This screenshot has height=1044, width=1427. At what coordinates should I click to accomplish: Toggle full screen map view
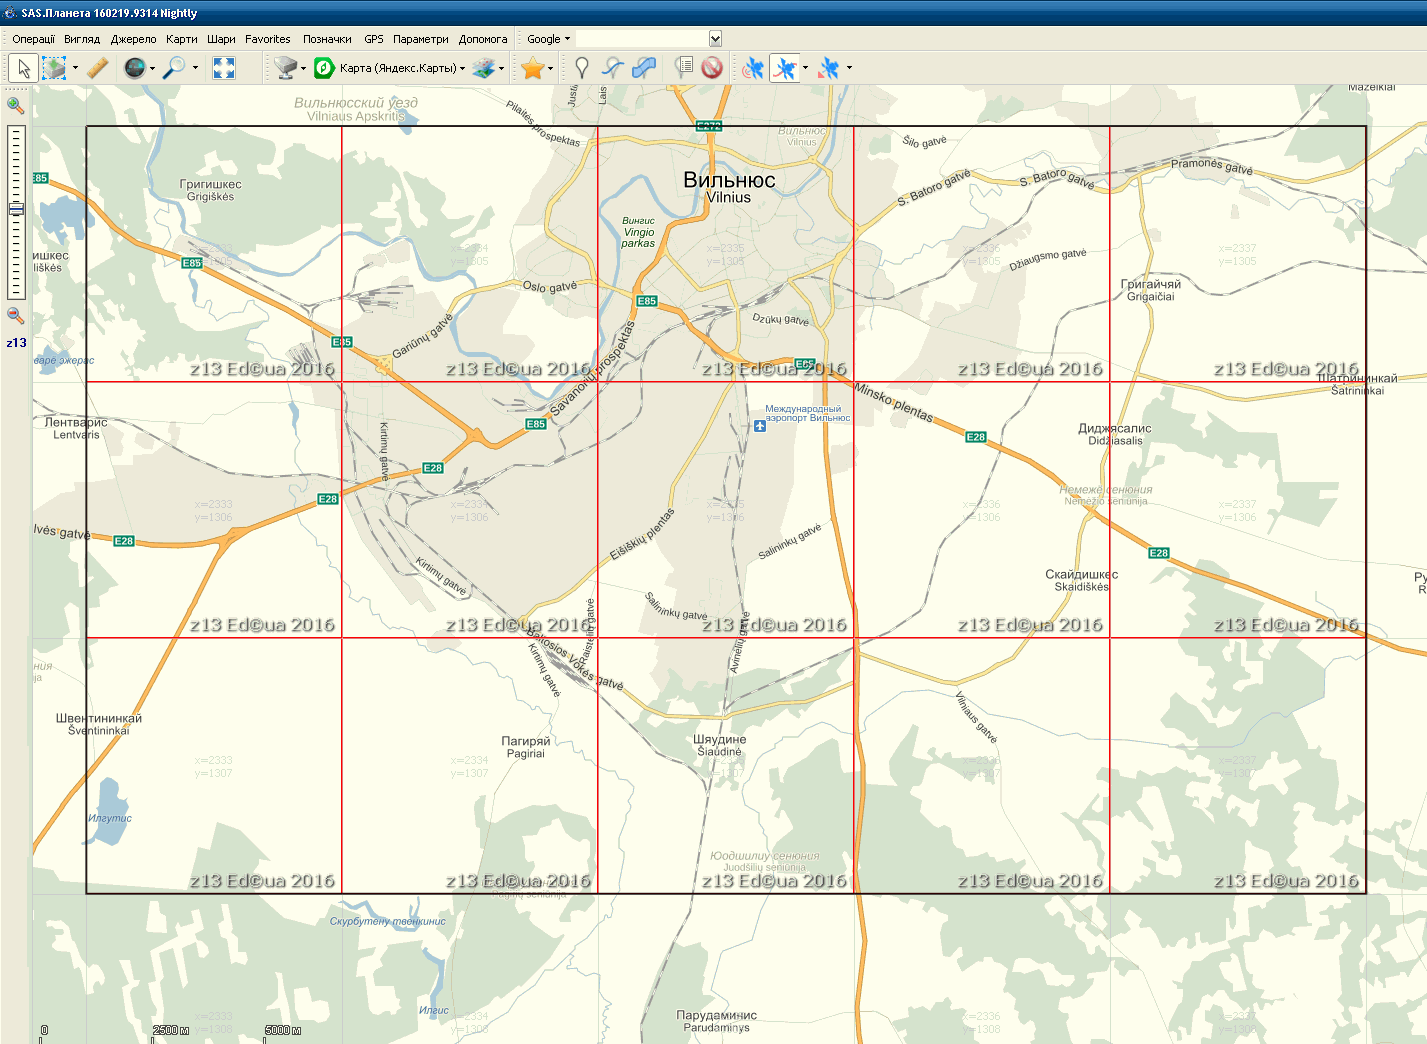(224, 68)
